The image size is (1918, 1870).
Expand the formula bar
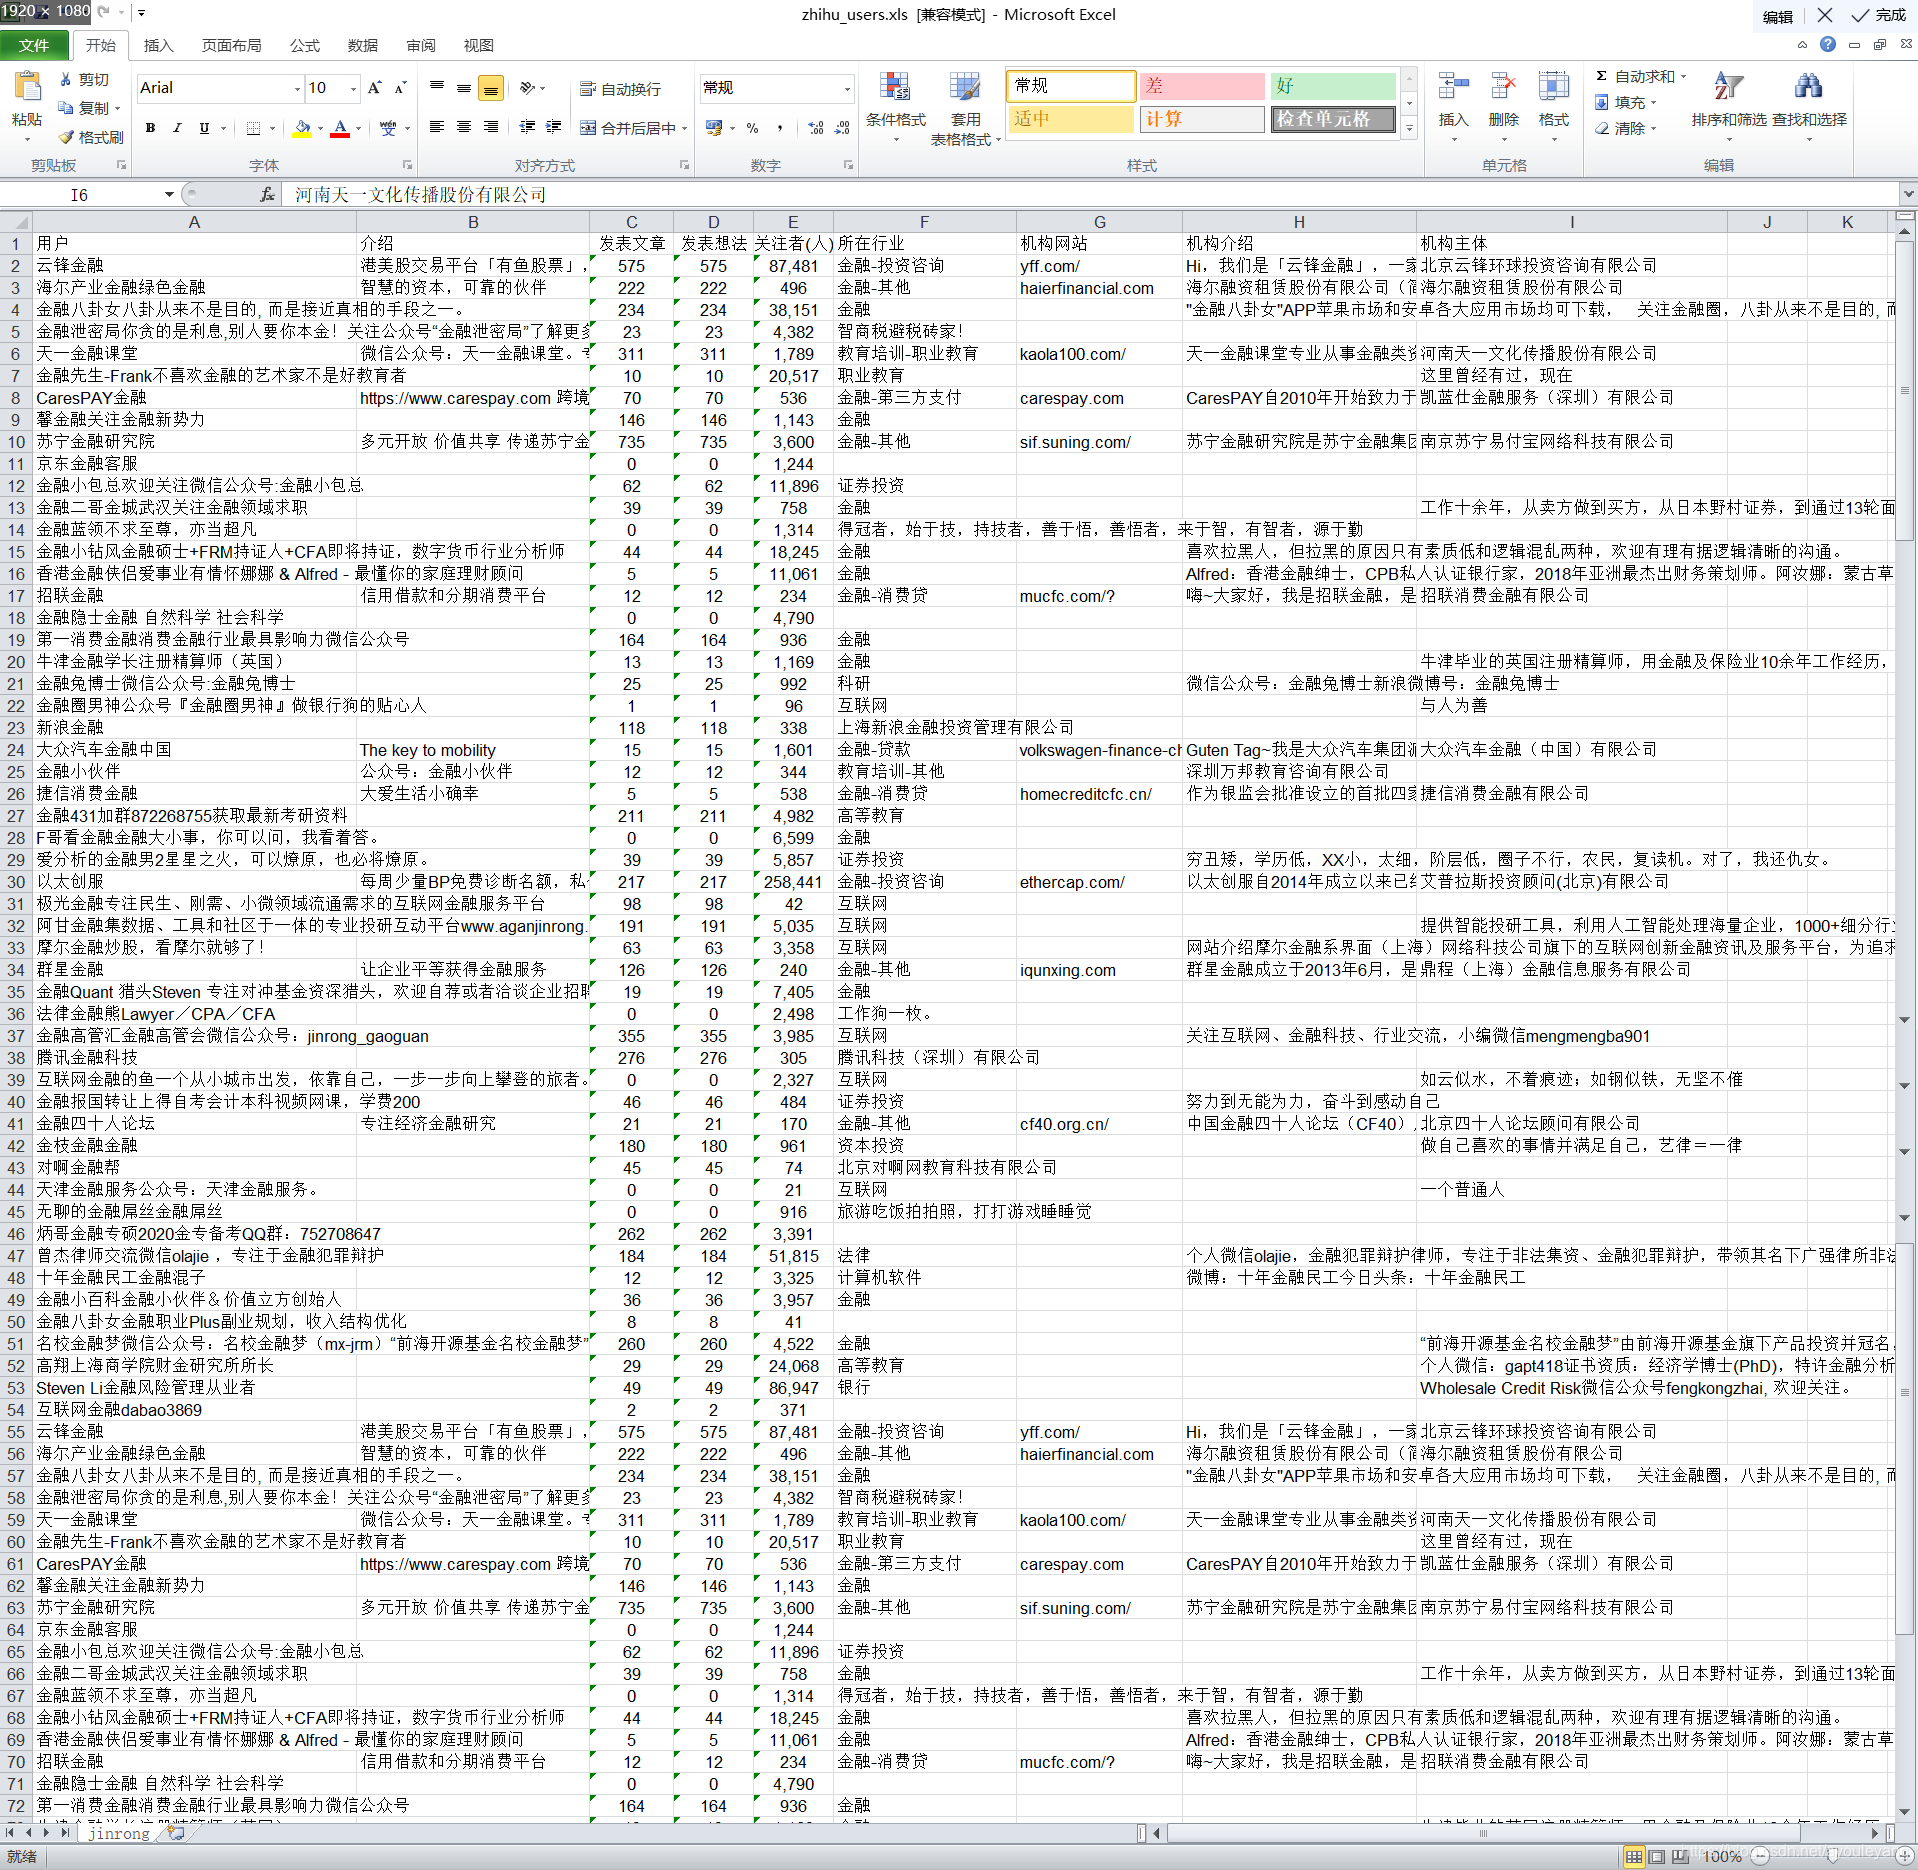click(x=1908, y=195)
